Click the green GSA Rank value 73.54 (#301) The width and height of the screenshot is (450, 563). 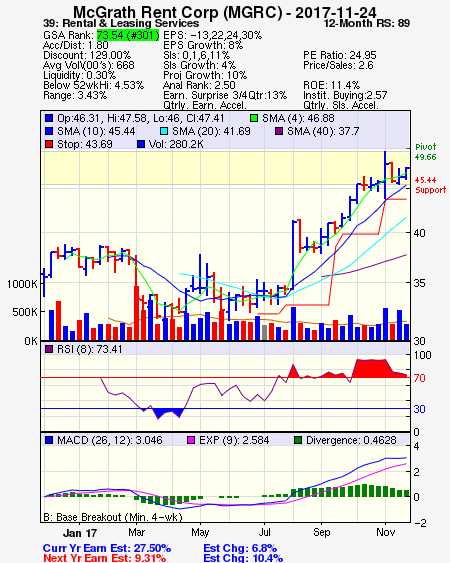[x=128, y=35]
